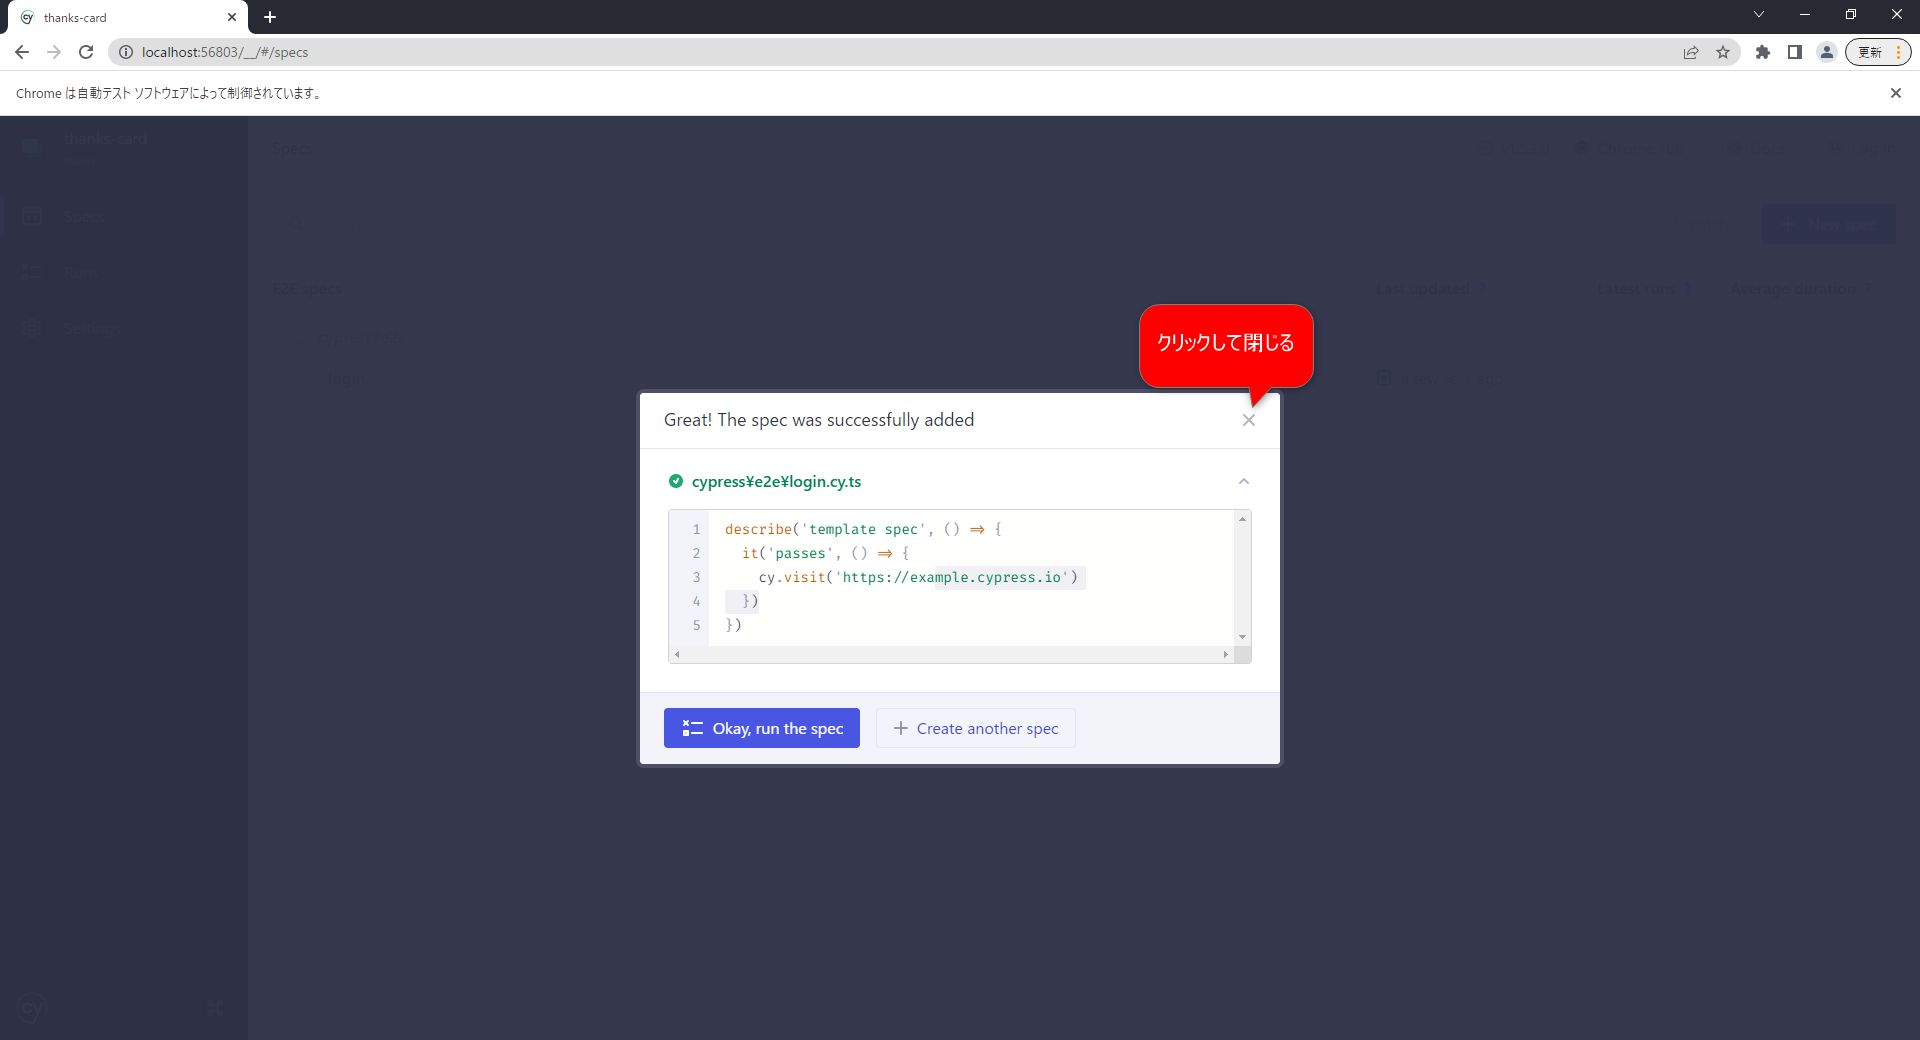This screenshot has width=1920, height=1040.
Task: Close the spec added dialog
Action: (x=1248, y=420)
